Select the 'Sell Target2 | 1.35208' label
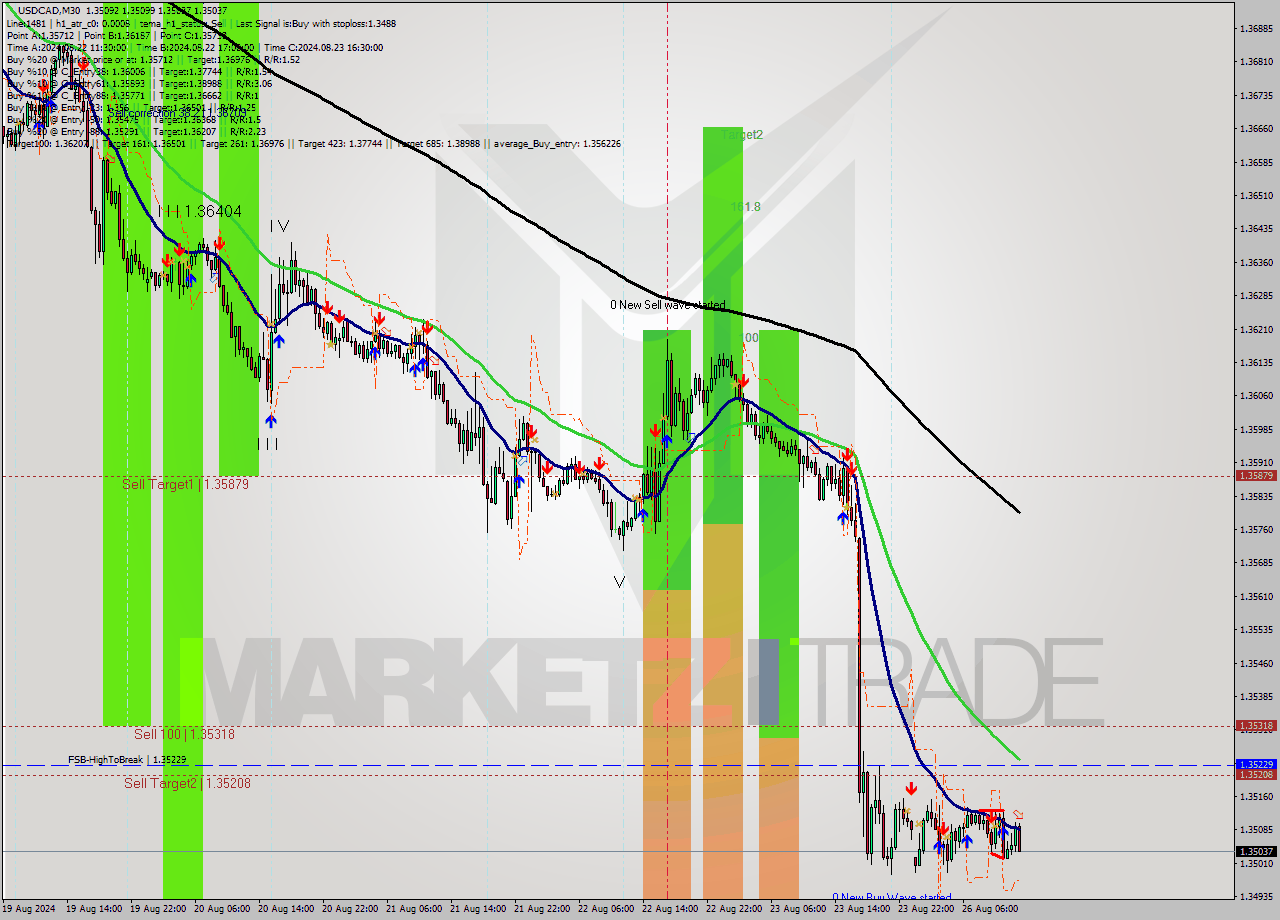1280x920 pixels. pyautogui.click(x=187, y=783)
